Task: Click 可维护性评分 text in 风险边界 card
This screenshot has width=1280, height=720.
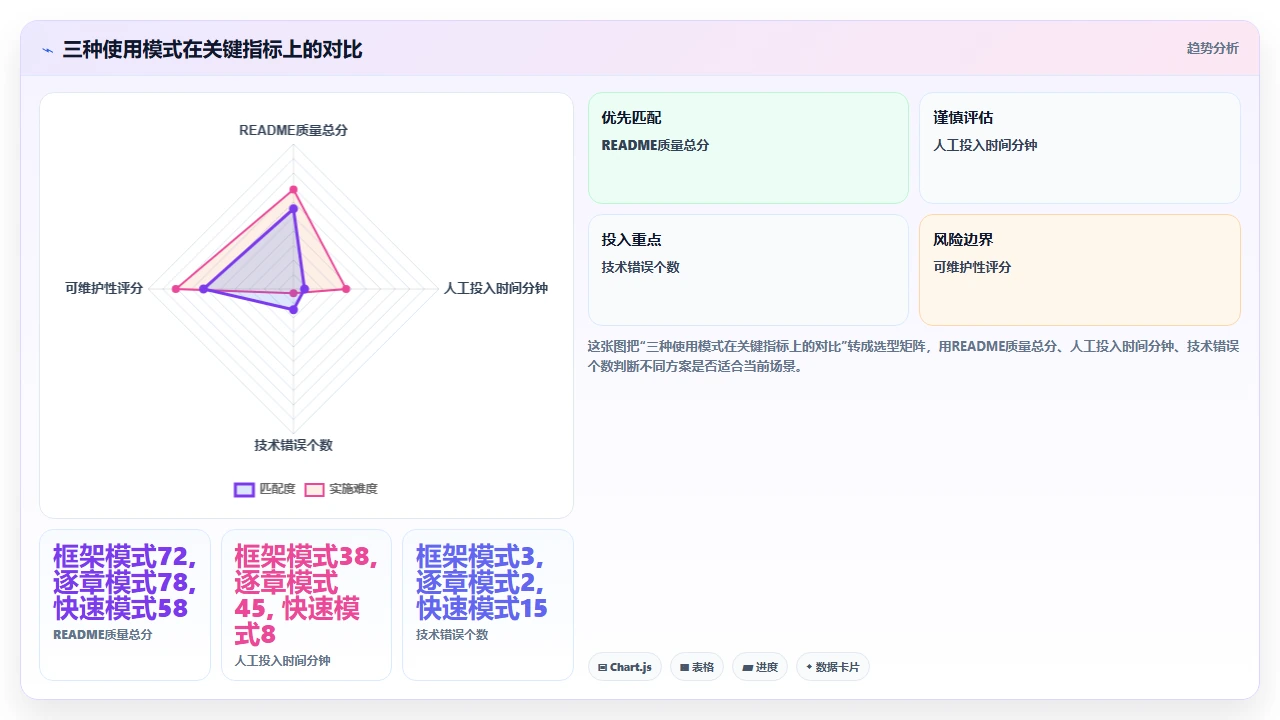Action: 972,267
